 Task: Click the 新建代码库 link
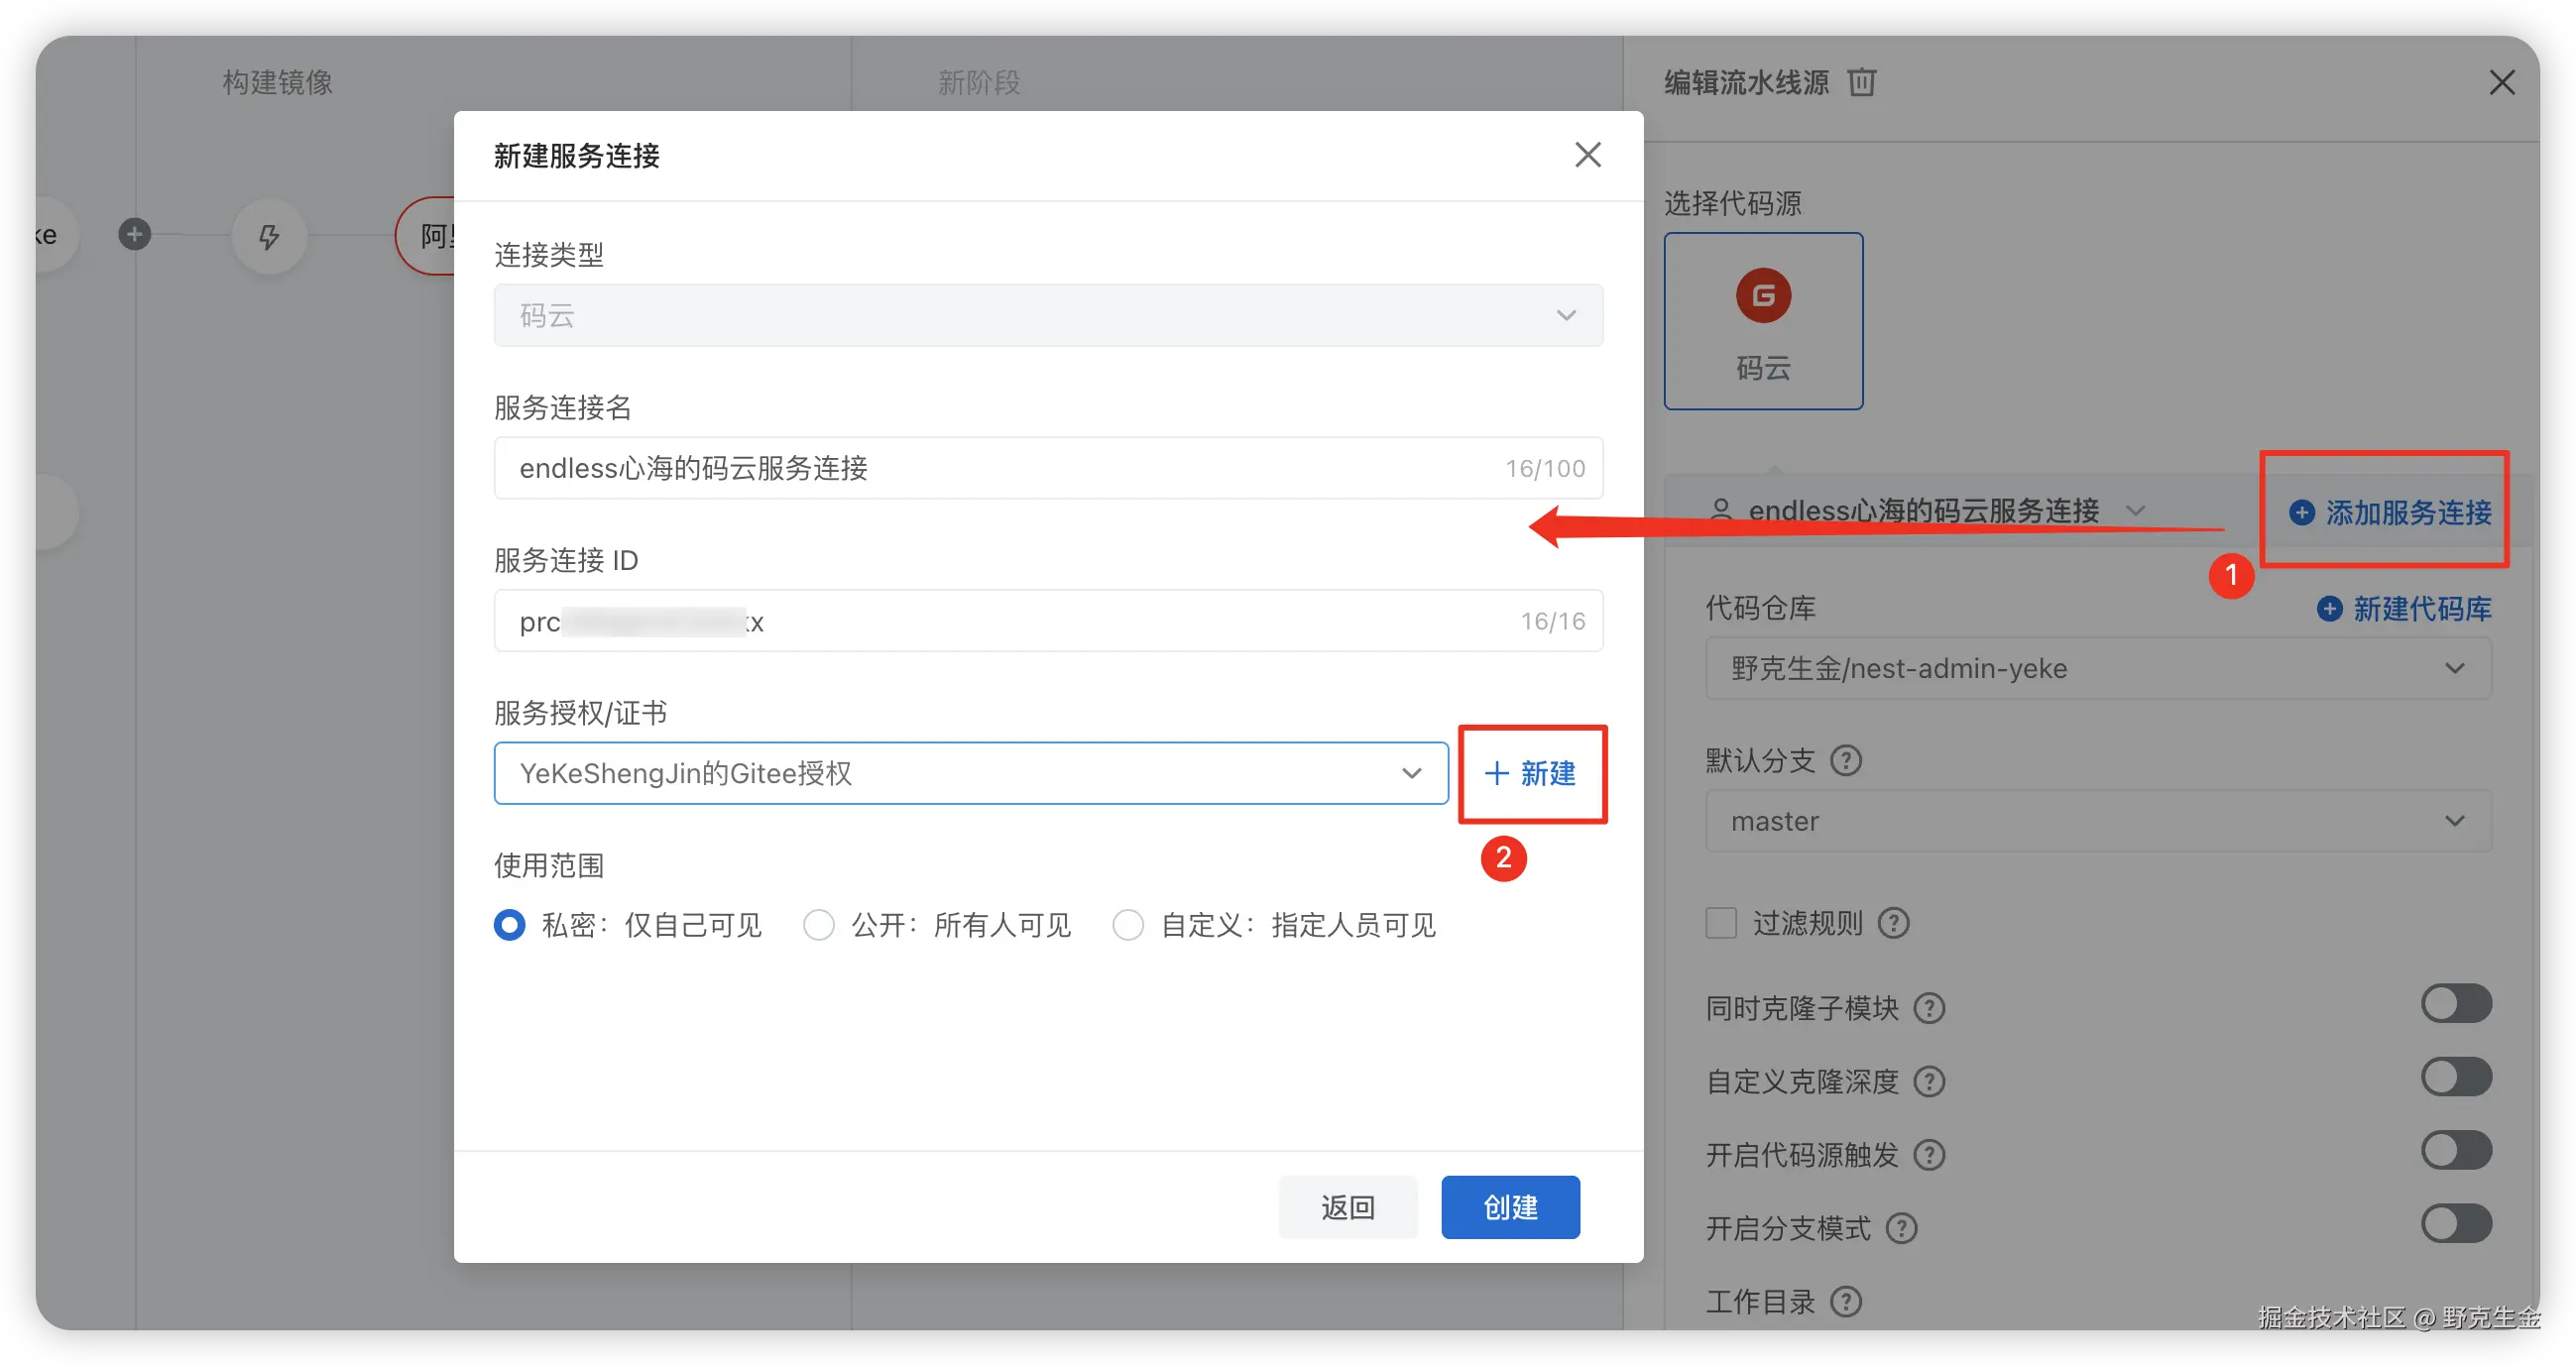[x=2404, y=608]
